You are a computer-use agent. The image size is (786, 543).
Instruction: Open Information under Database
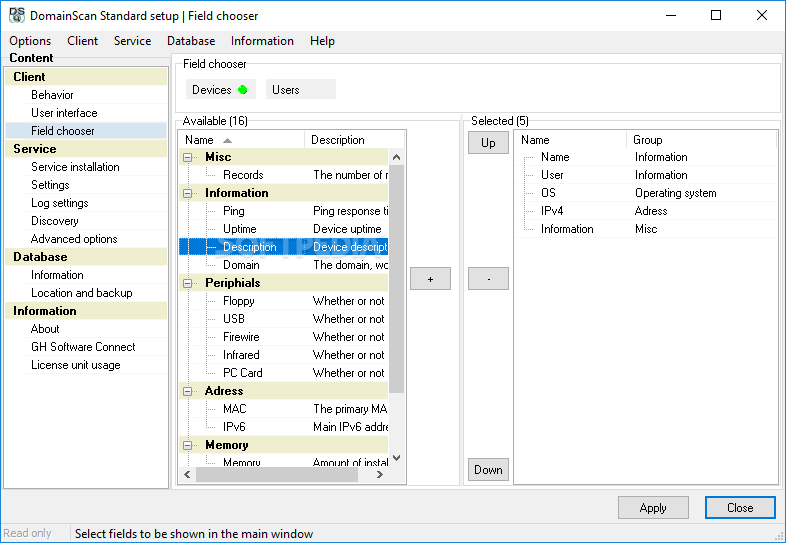pos(57,275)
